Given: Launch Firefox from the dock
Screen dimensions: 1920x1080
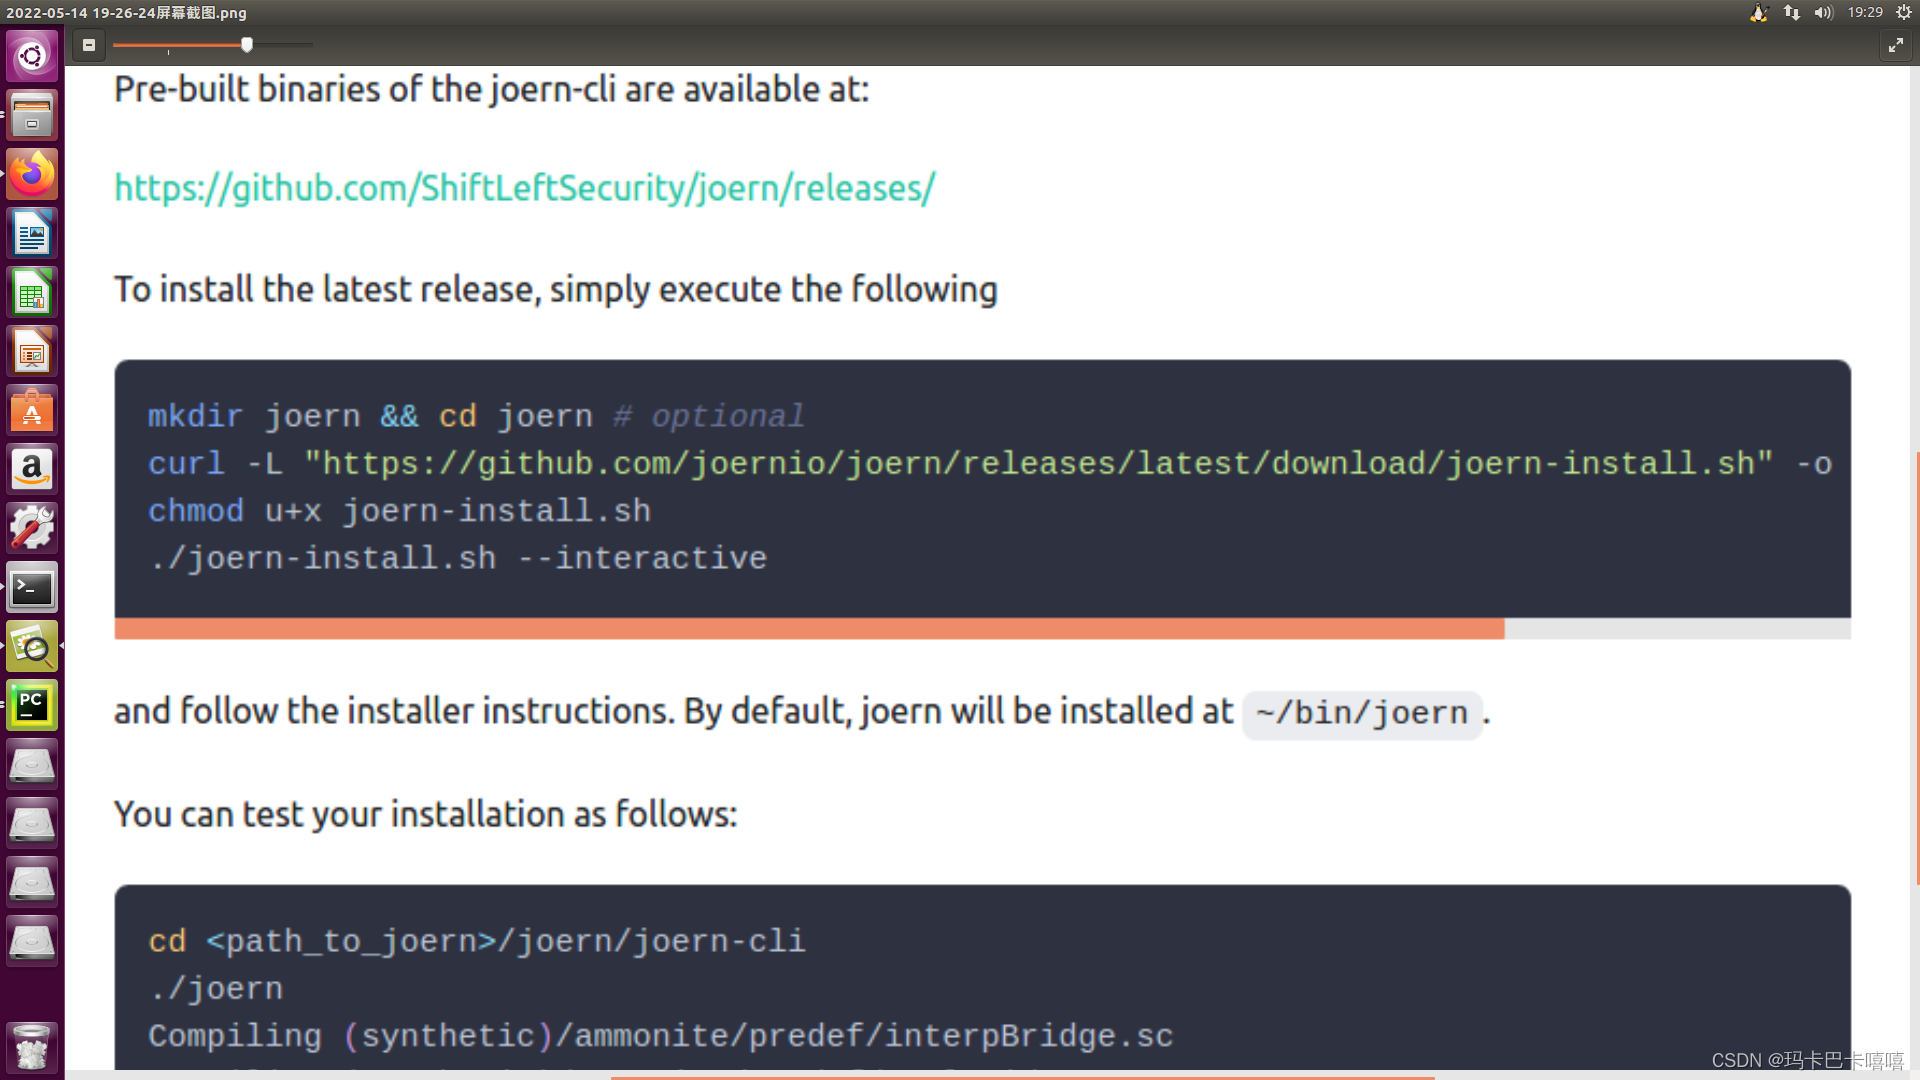Looking at the screenshot, I should (x=32, y=174).
